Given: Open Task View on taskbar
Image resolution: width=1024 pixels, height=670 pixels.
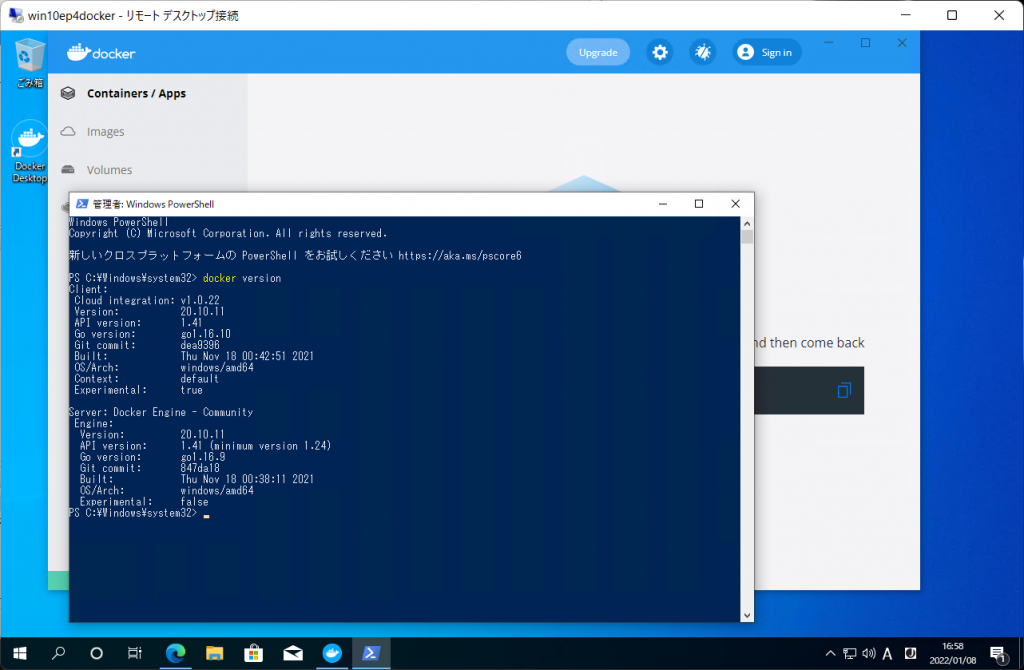Looking at the screenshot, I should pos(135,653).
